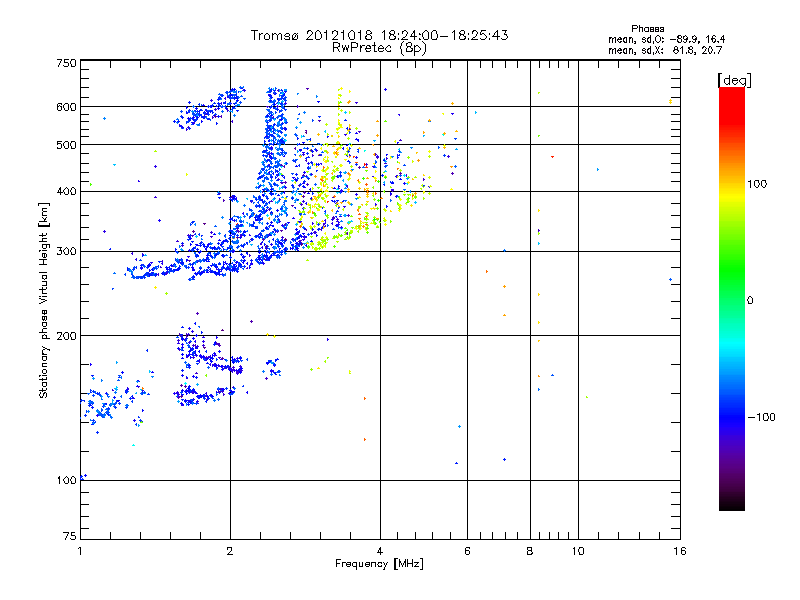Click the y-axis tick label "600"
Viewport: 800px width, 600px height.
click(x=66, y=107)
